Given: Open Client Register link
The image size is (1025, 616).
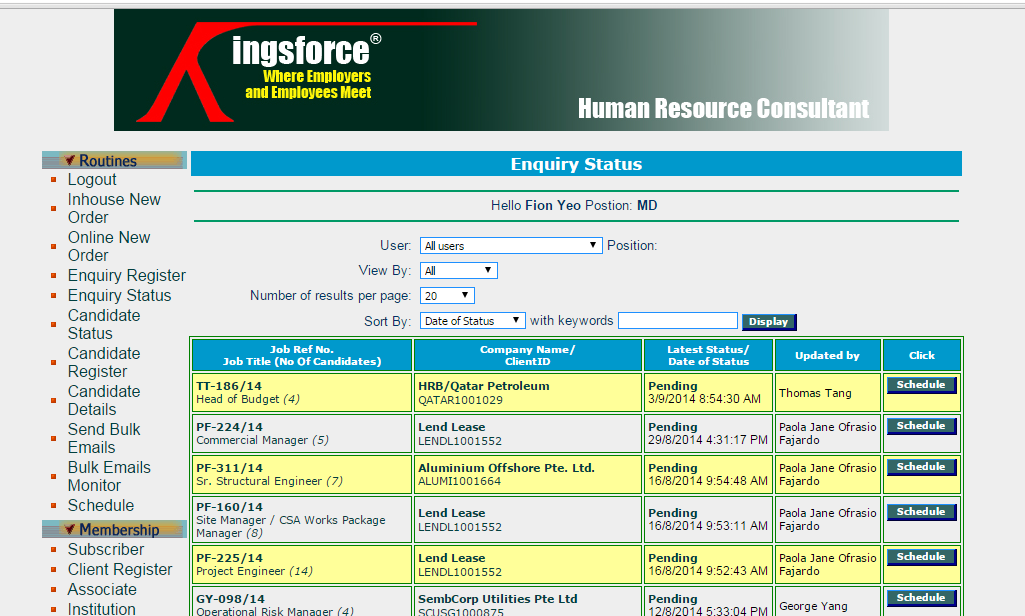Looking at the screenshot, I should pyautogui.click(x=120, y=570).
